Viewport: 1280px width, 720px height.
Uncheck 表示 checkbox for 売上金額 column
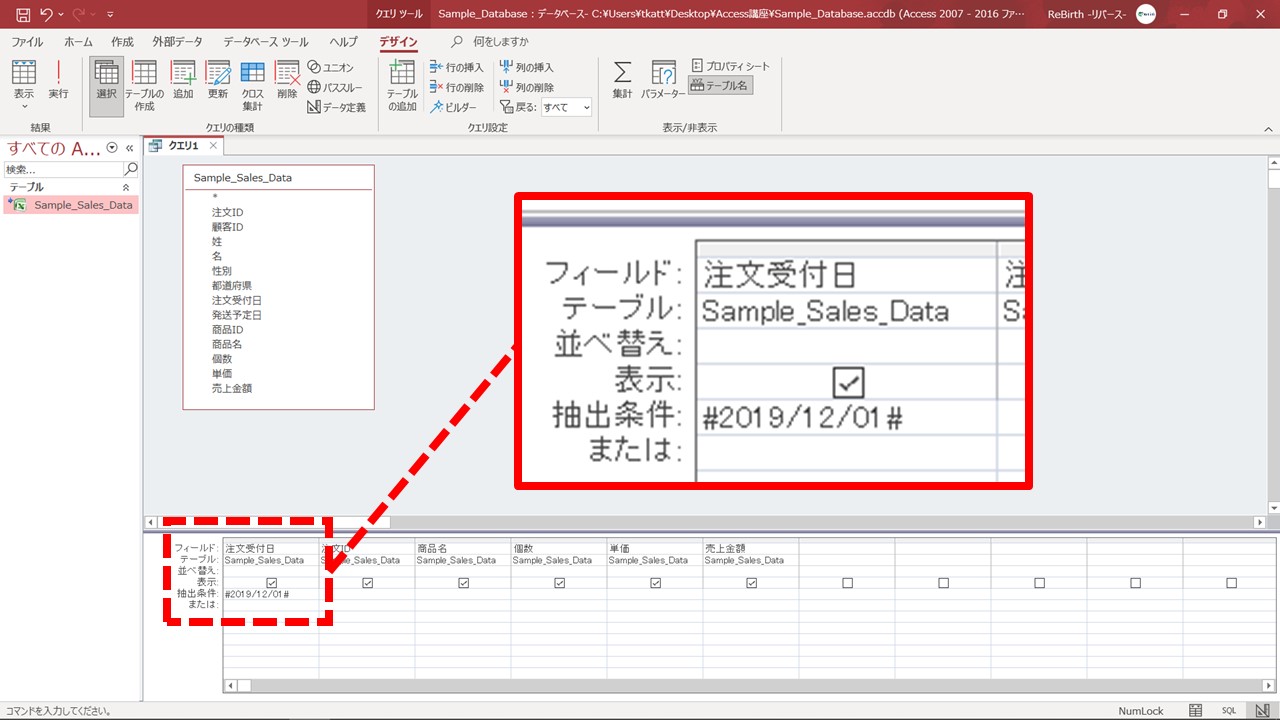click(752, 583)
